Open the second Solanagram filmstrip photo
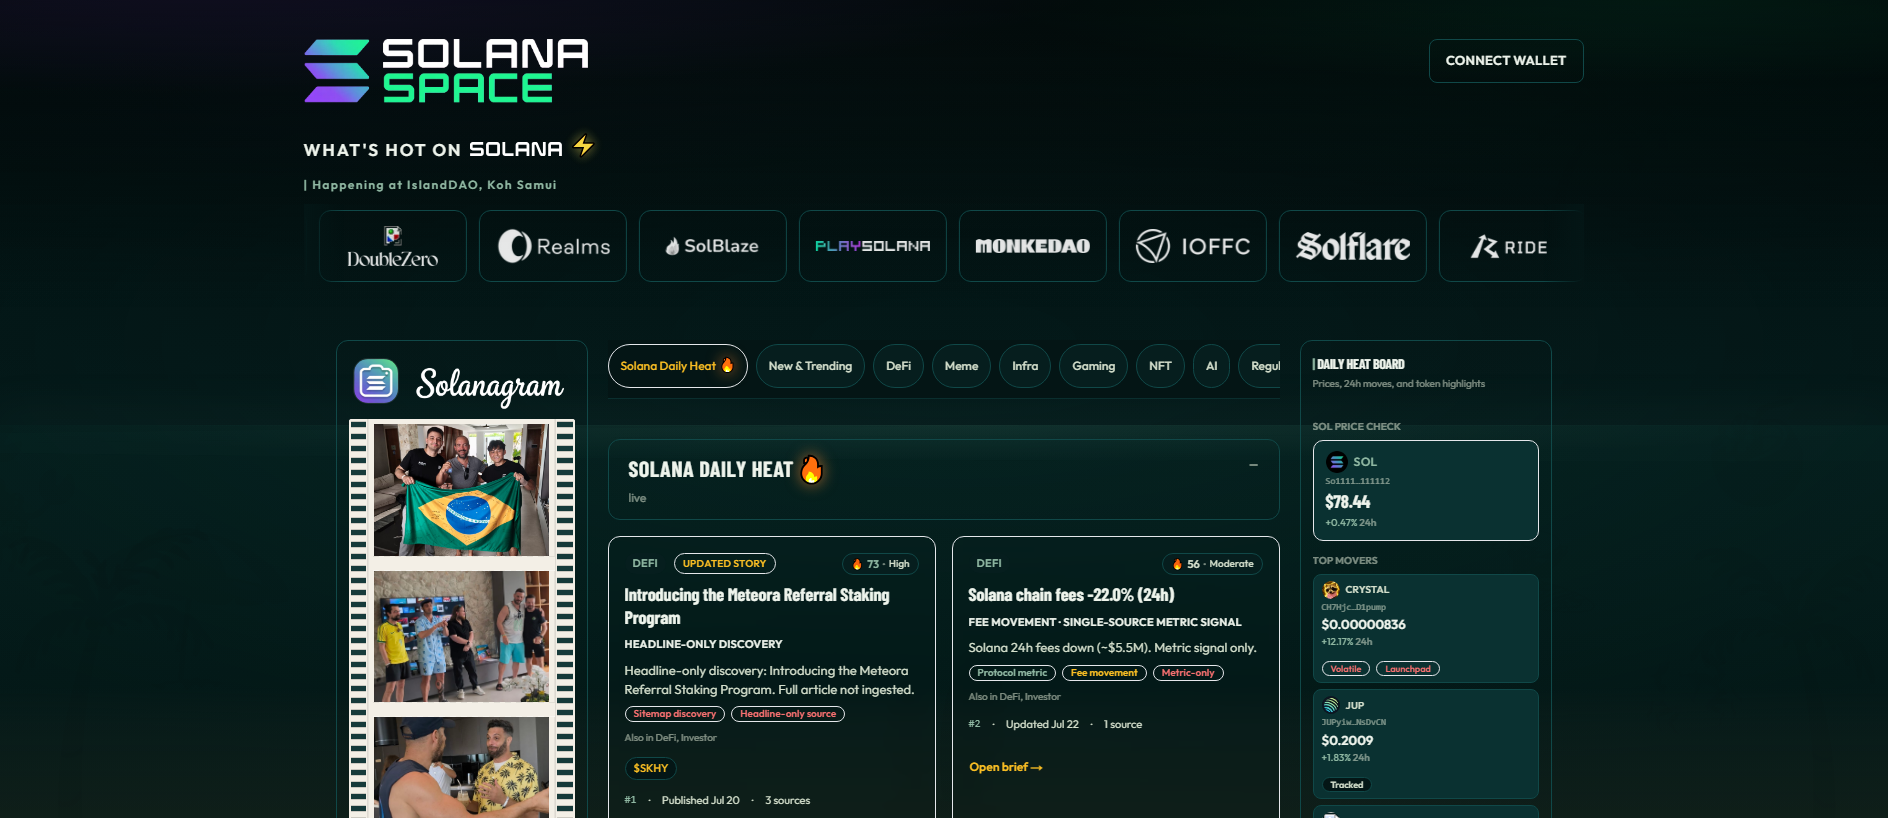The height and width of the screenshot is (818, 1888). tap(461, 637)
